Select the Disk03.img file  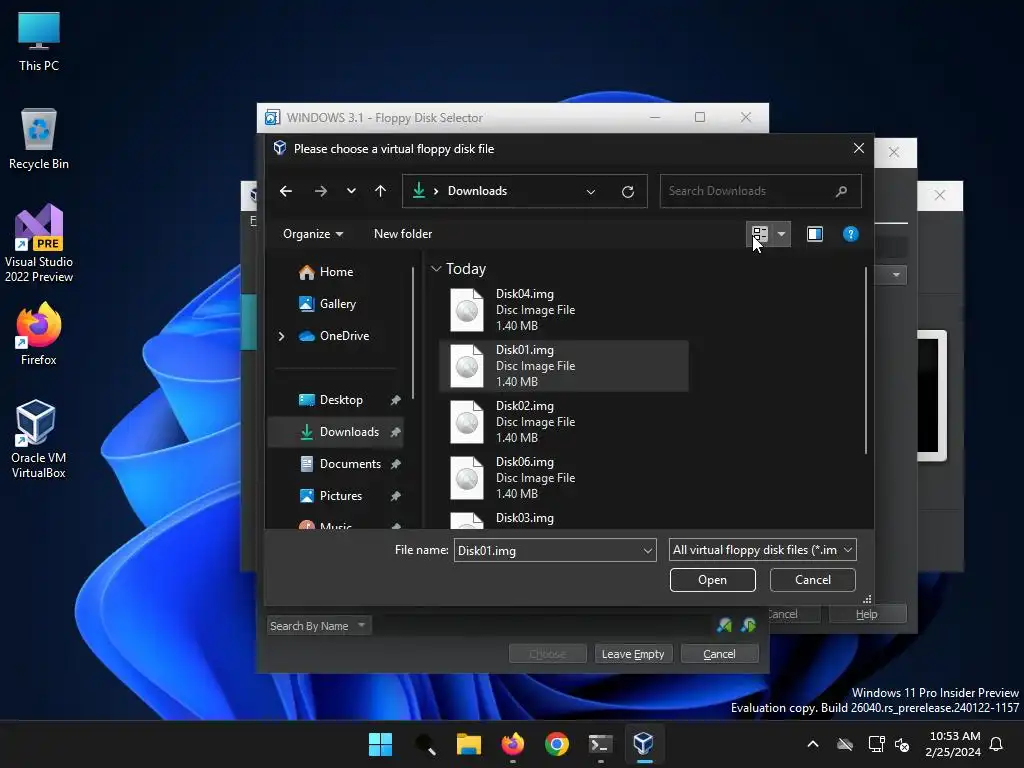point(564,519)
